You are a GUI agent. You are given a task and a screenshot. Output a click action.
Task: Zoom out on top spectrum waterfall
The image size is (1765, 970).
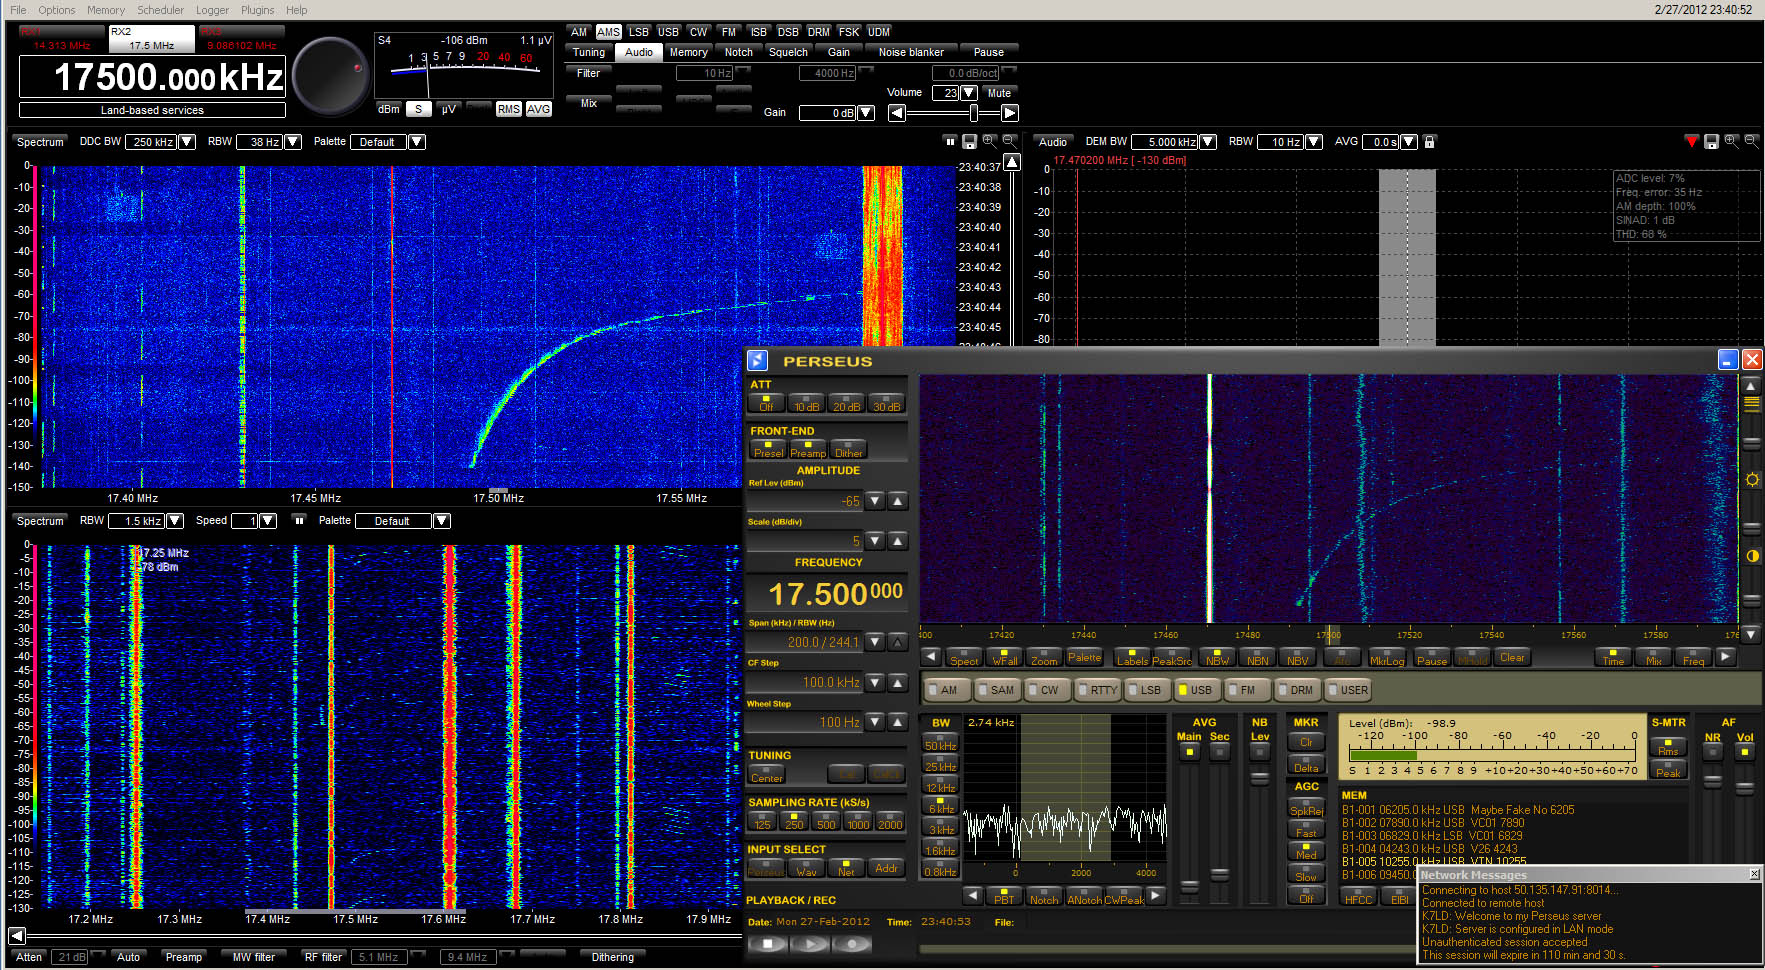tap(1010, 141)
